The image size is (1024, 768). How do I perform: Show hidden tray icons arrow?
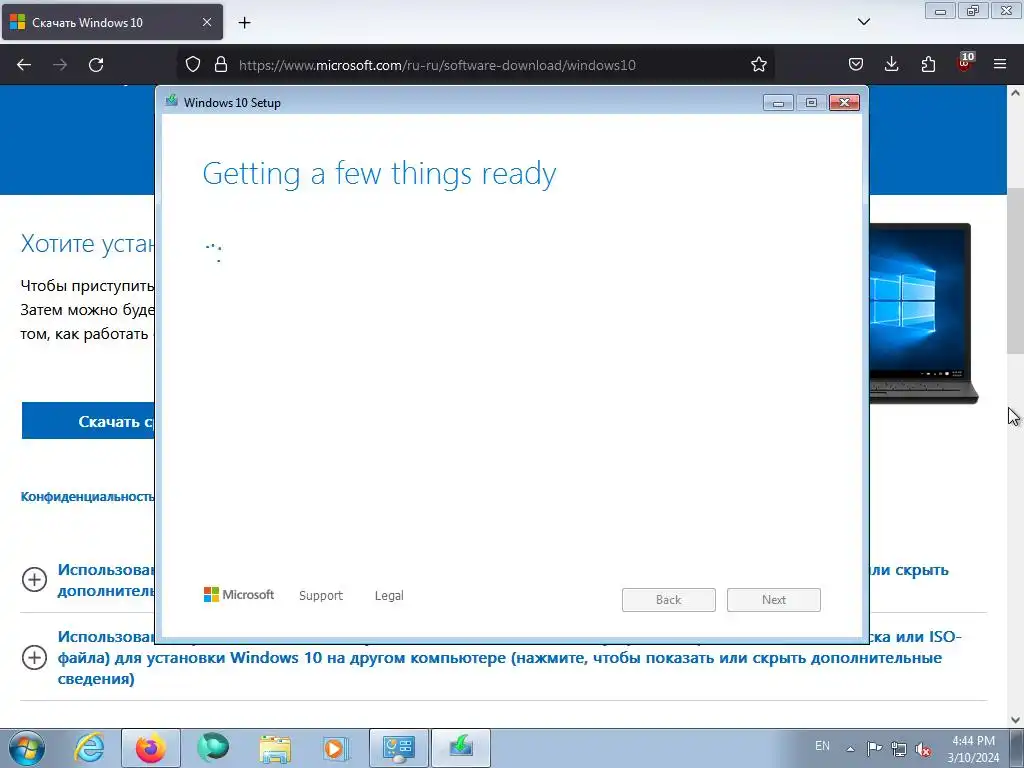(x=850, y=749)
